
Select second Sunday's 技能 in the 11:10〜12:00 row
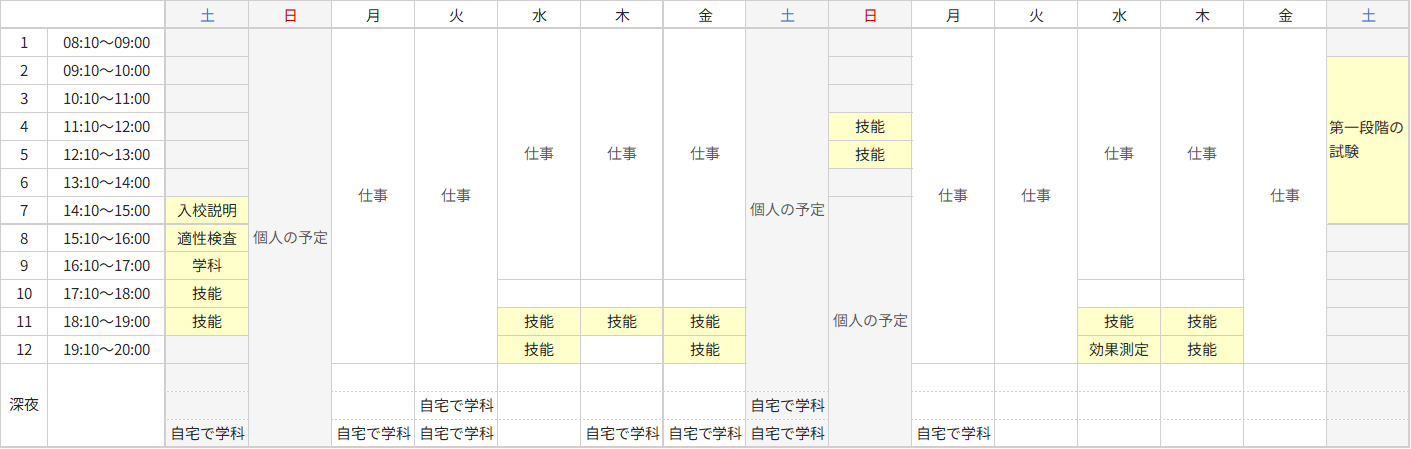click(x=870, y=127)
